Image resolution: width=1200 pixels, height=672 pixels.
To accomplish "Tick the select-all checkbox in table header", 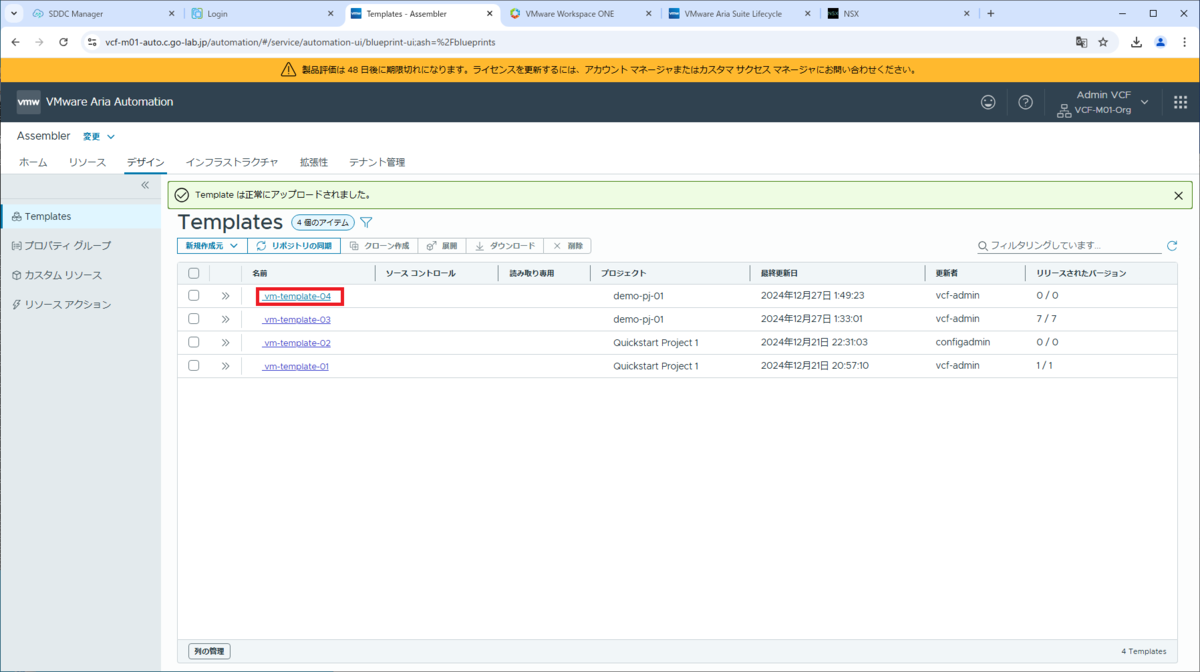I will pos(194,273).
